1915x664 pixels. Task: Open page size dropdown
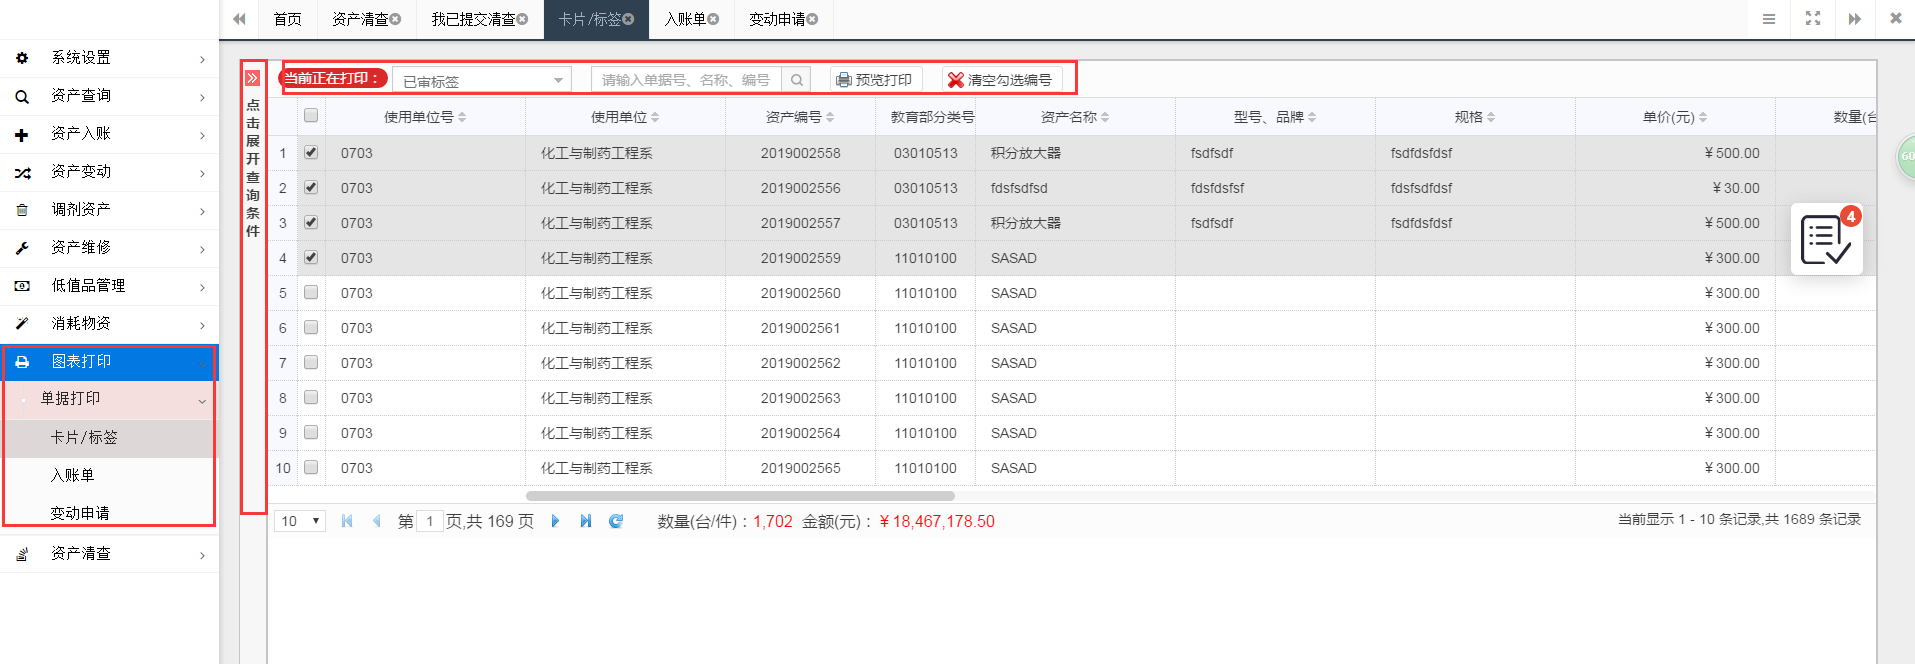click(x=300, y=521)
